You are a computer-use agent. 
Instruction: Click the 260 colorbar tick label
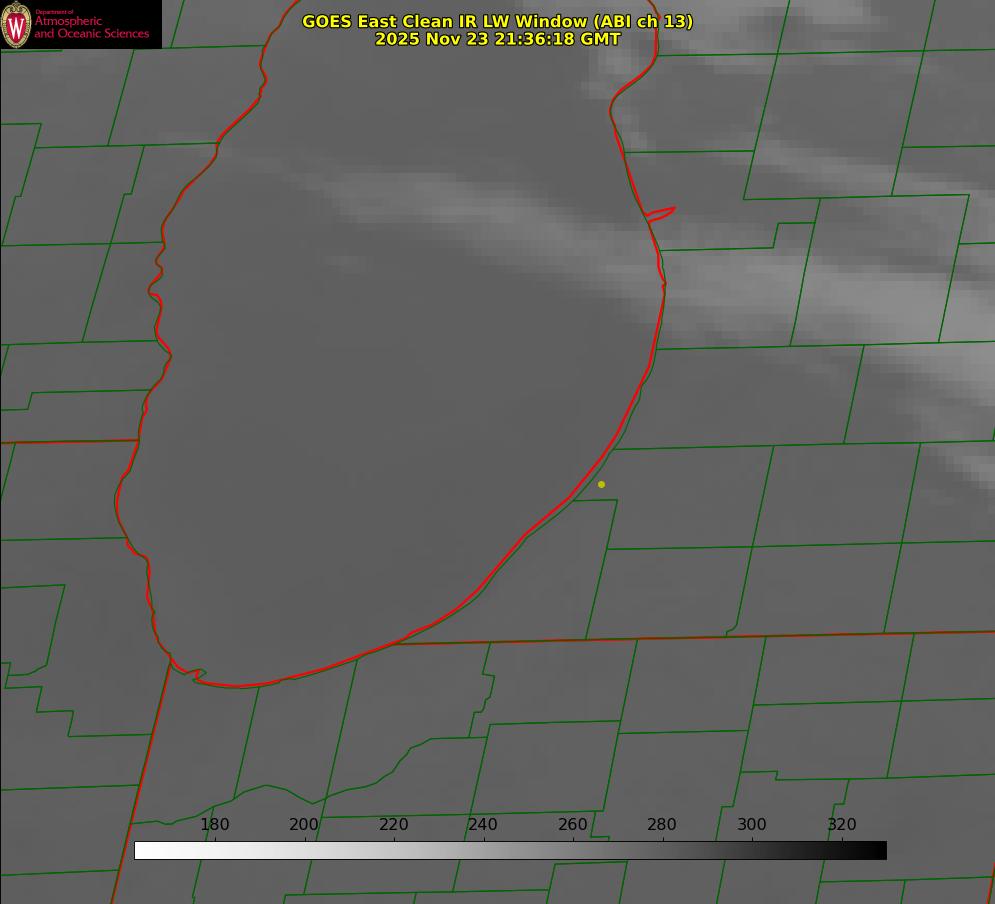point(573,825)
